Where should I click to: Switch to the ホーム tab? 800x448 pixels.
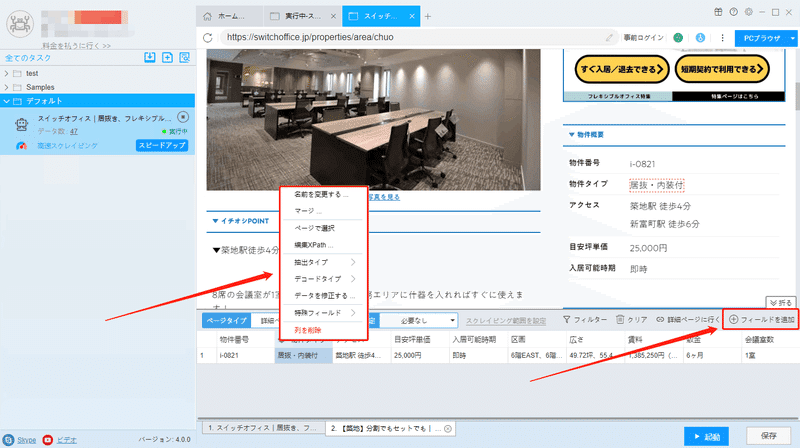click(x=230, y=16)
